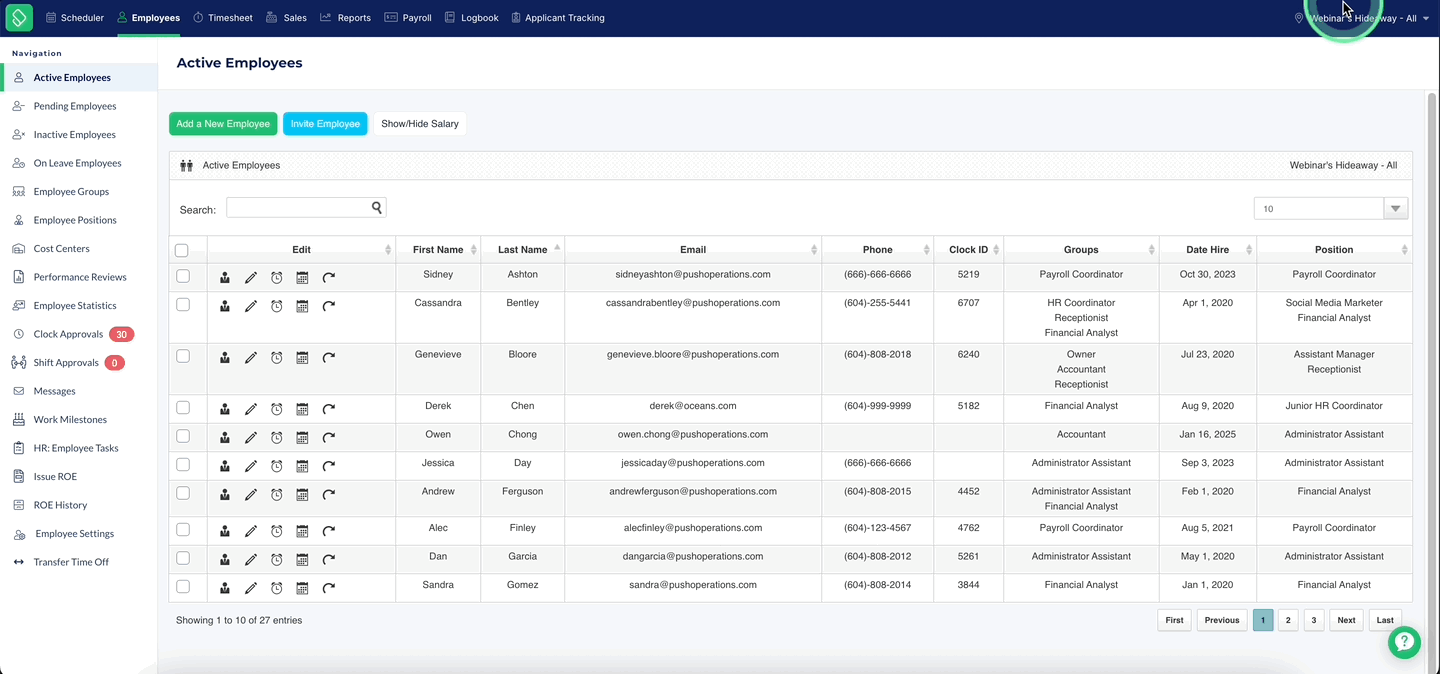Click the curved arrow icon in Genevieve Bloore's row
The height and width of the screenshot is (674, 1440).
[328, 357]
